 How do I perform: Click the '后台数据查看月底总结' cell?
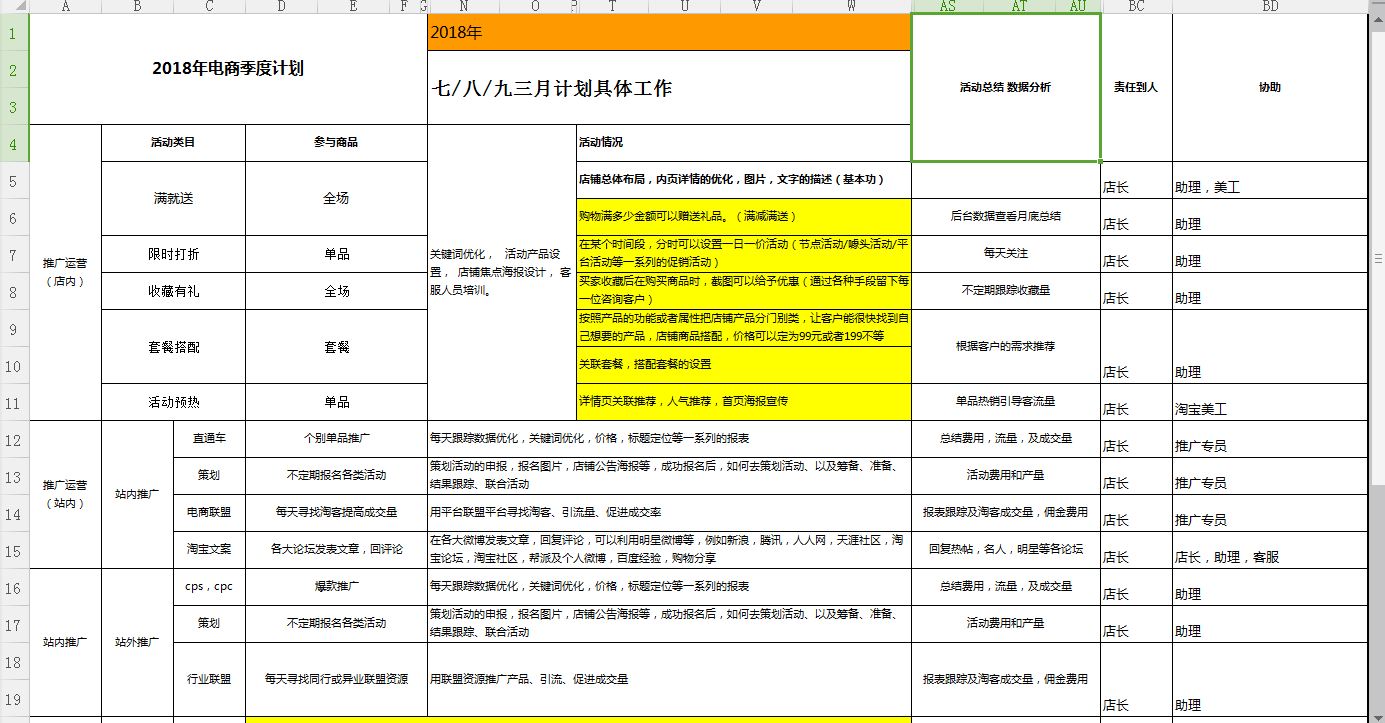pos(1005,217)
